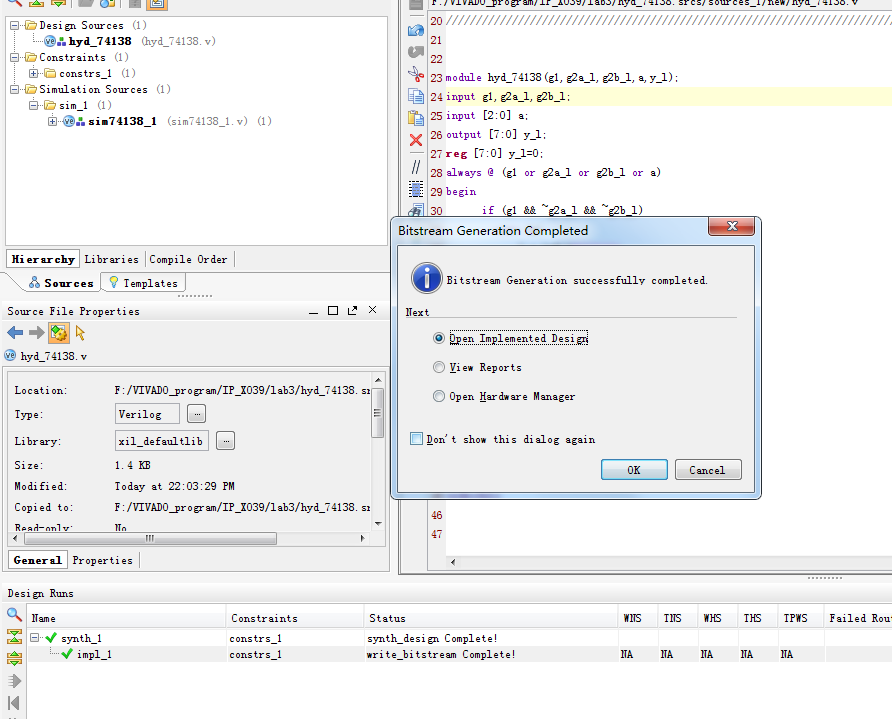
Task: Click the red X Delete icon in editor toolbar
Action: pyautogui.click(x=416, y=140)
